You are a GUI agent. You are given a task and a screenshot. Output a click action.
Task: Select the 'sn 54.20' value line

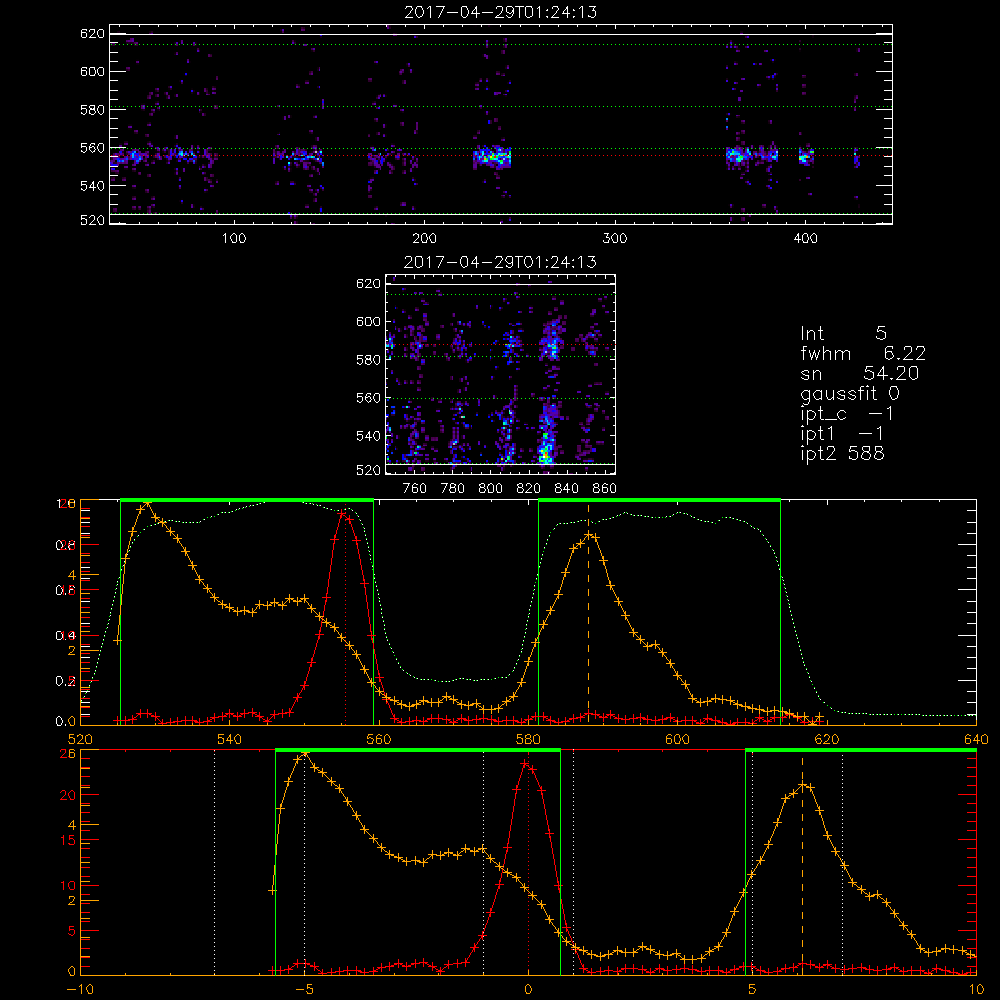[860, 373]
